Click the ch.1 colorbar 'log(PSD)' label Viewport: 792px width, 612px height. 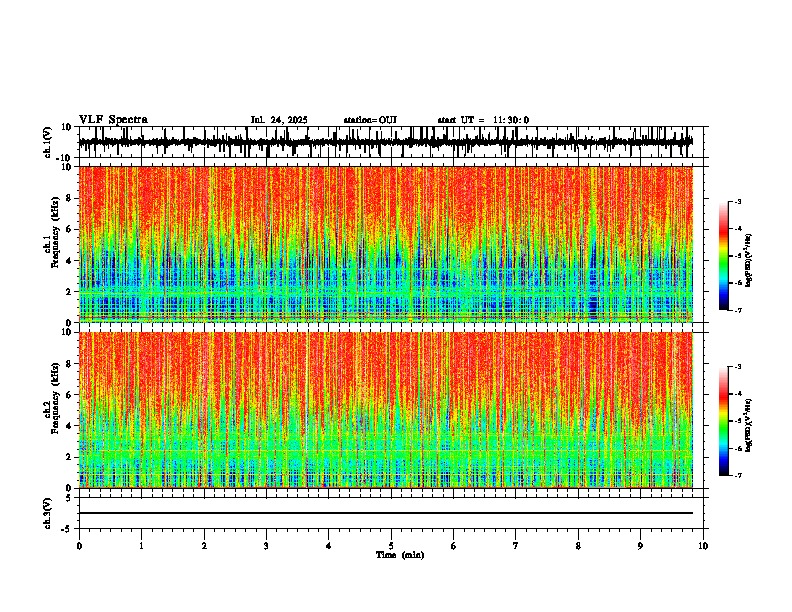click(749, 261)
